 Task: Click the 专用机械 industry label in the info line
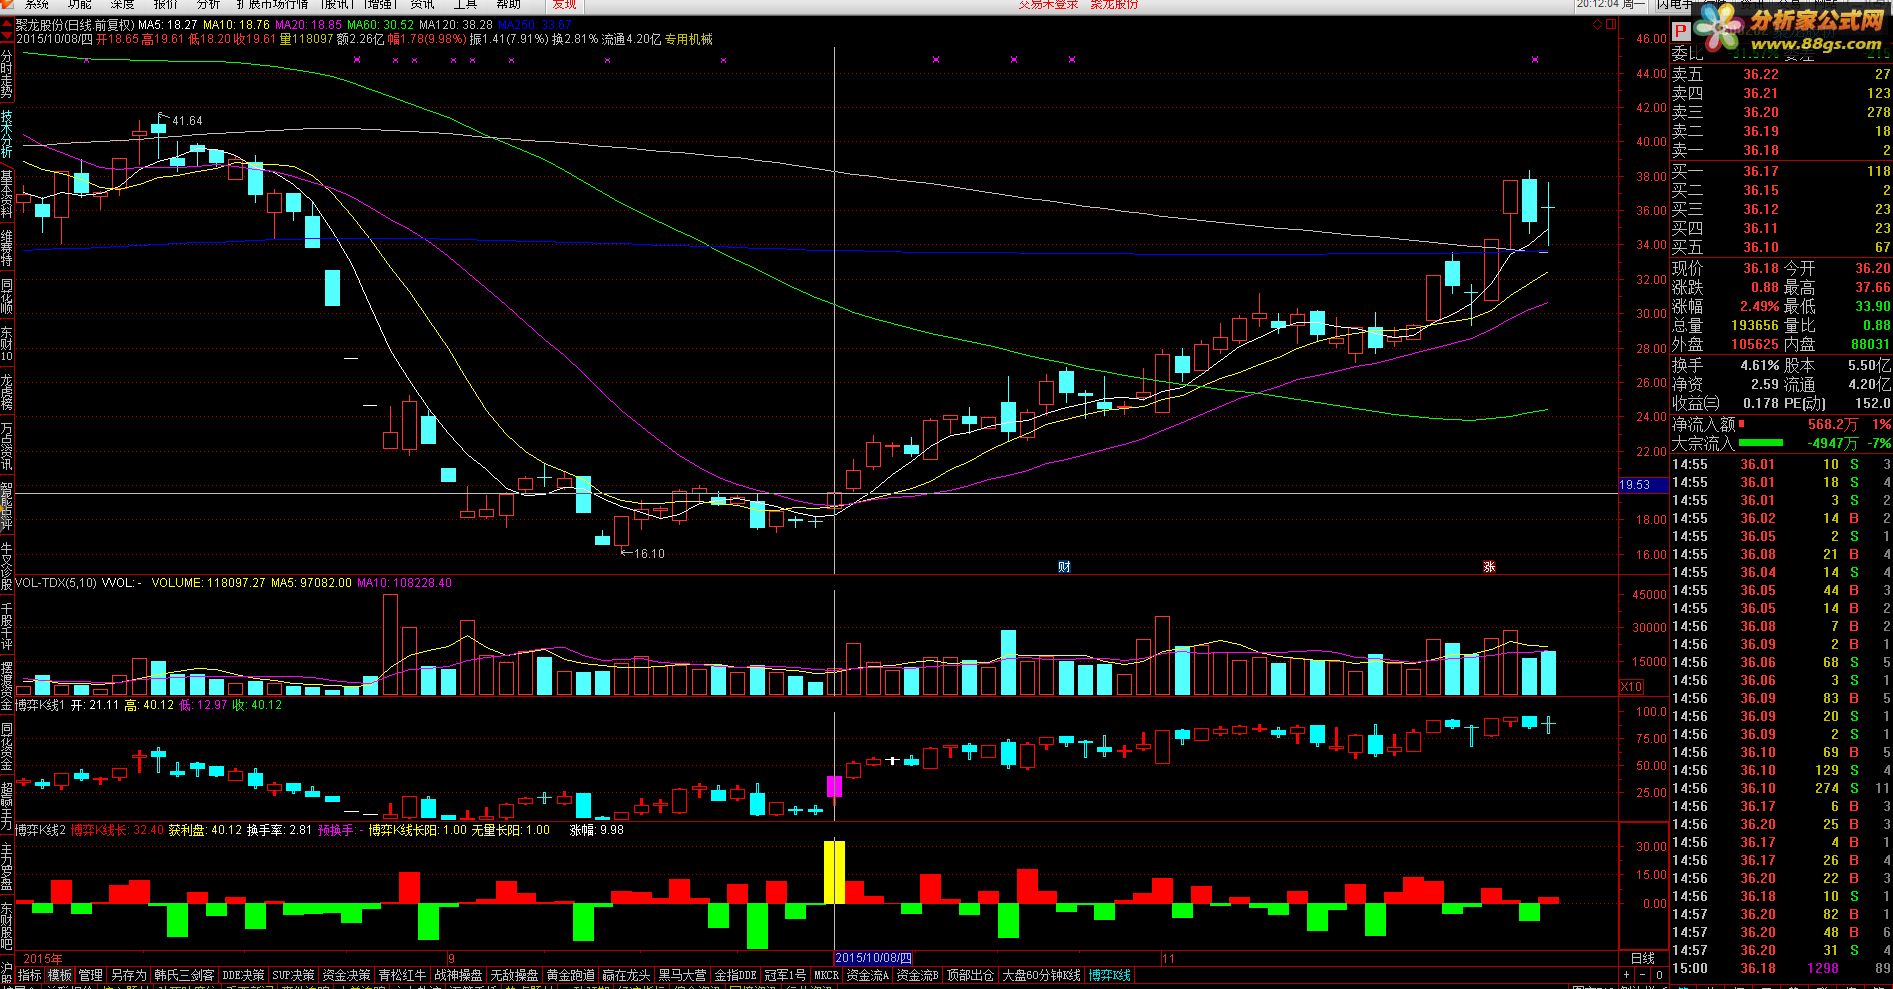coord(688,39)
